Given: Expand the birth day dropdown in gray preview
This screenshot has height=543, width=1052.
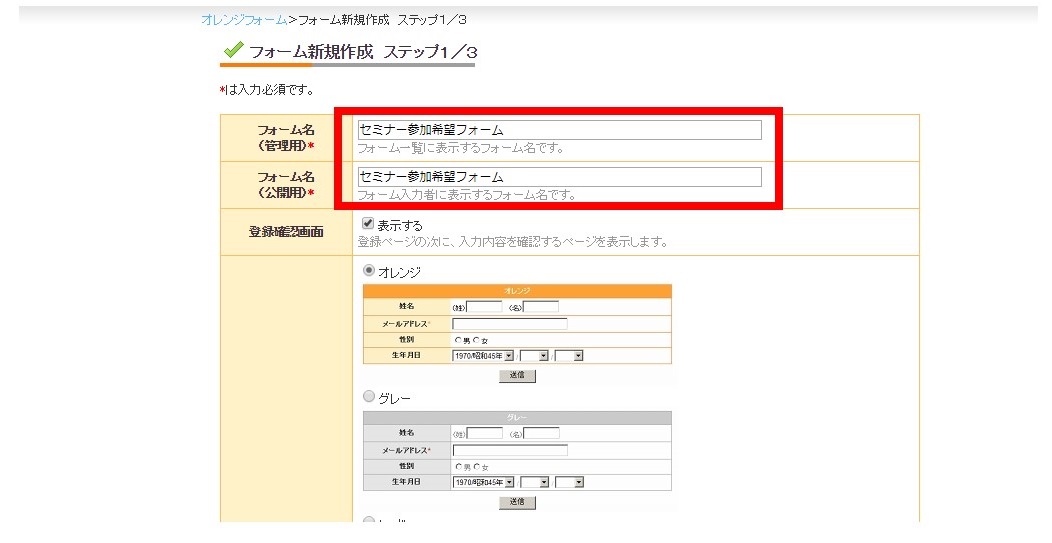Looking at the screenshot, I should pyautogui.click(x=569, y=482).
